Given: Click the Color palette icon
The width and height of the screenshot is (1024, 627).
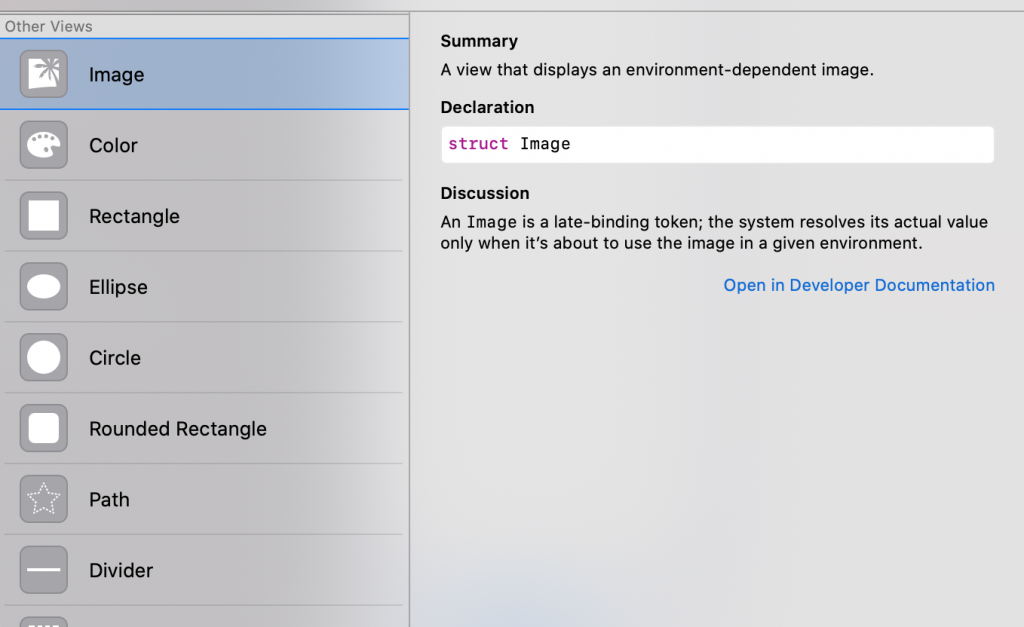Looking at the screenshot, I should coord(44,145).
